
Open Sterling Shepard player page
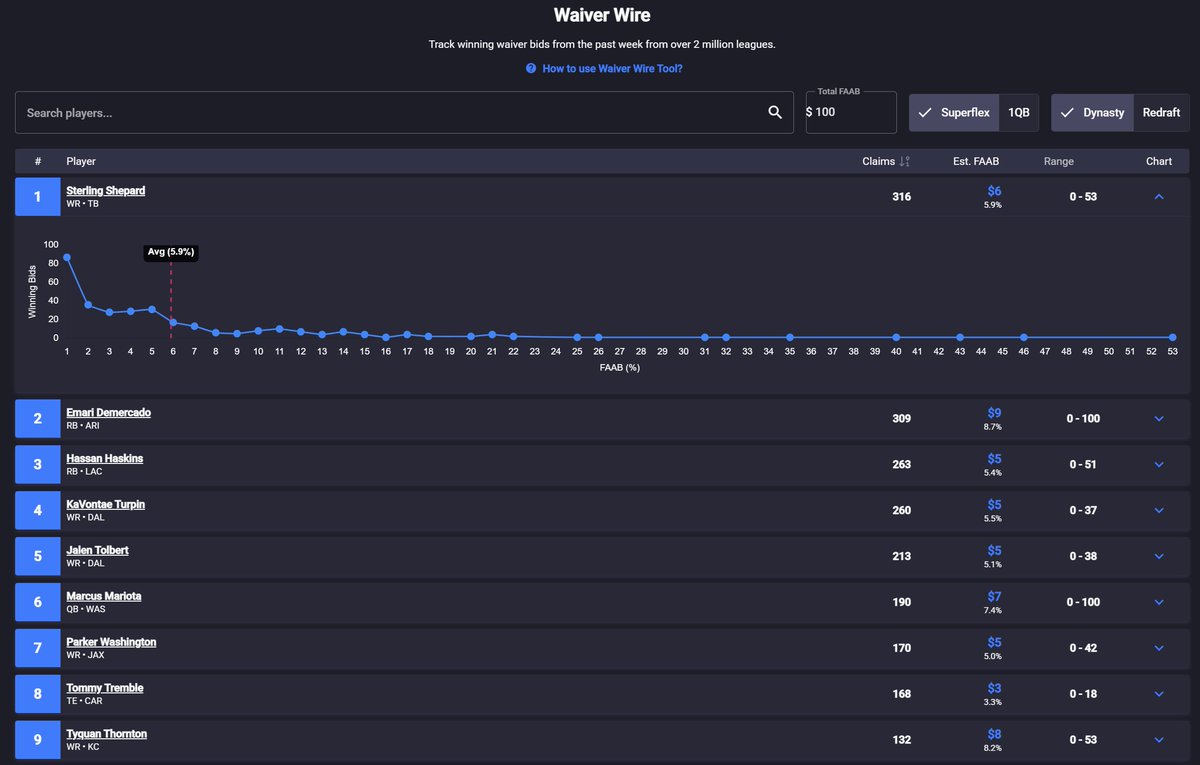click(106, 190)
